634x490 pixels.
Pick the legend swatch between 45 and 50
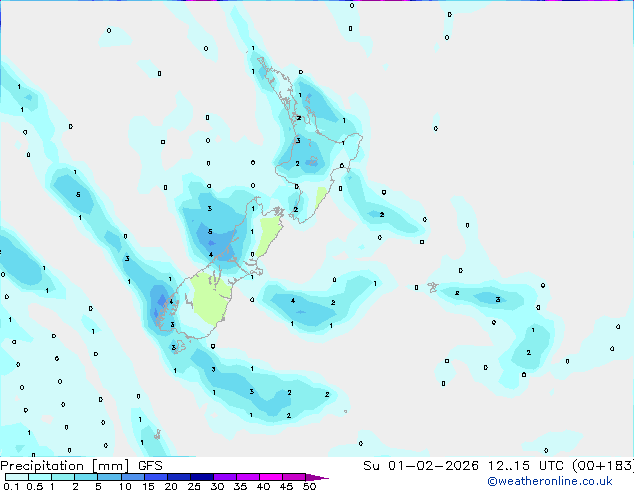294,477
